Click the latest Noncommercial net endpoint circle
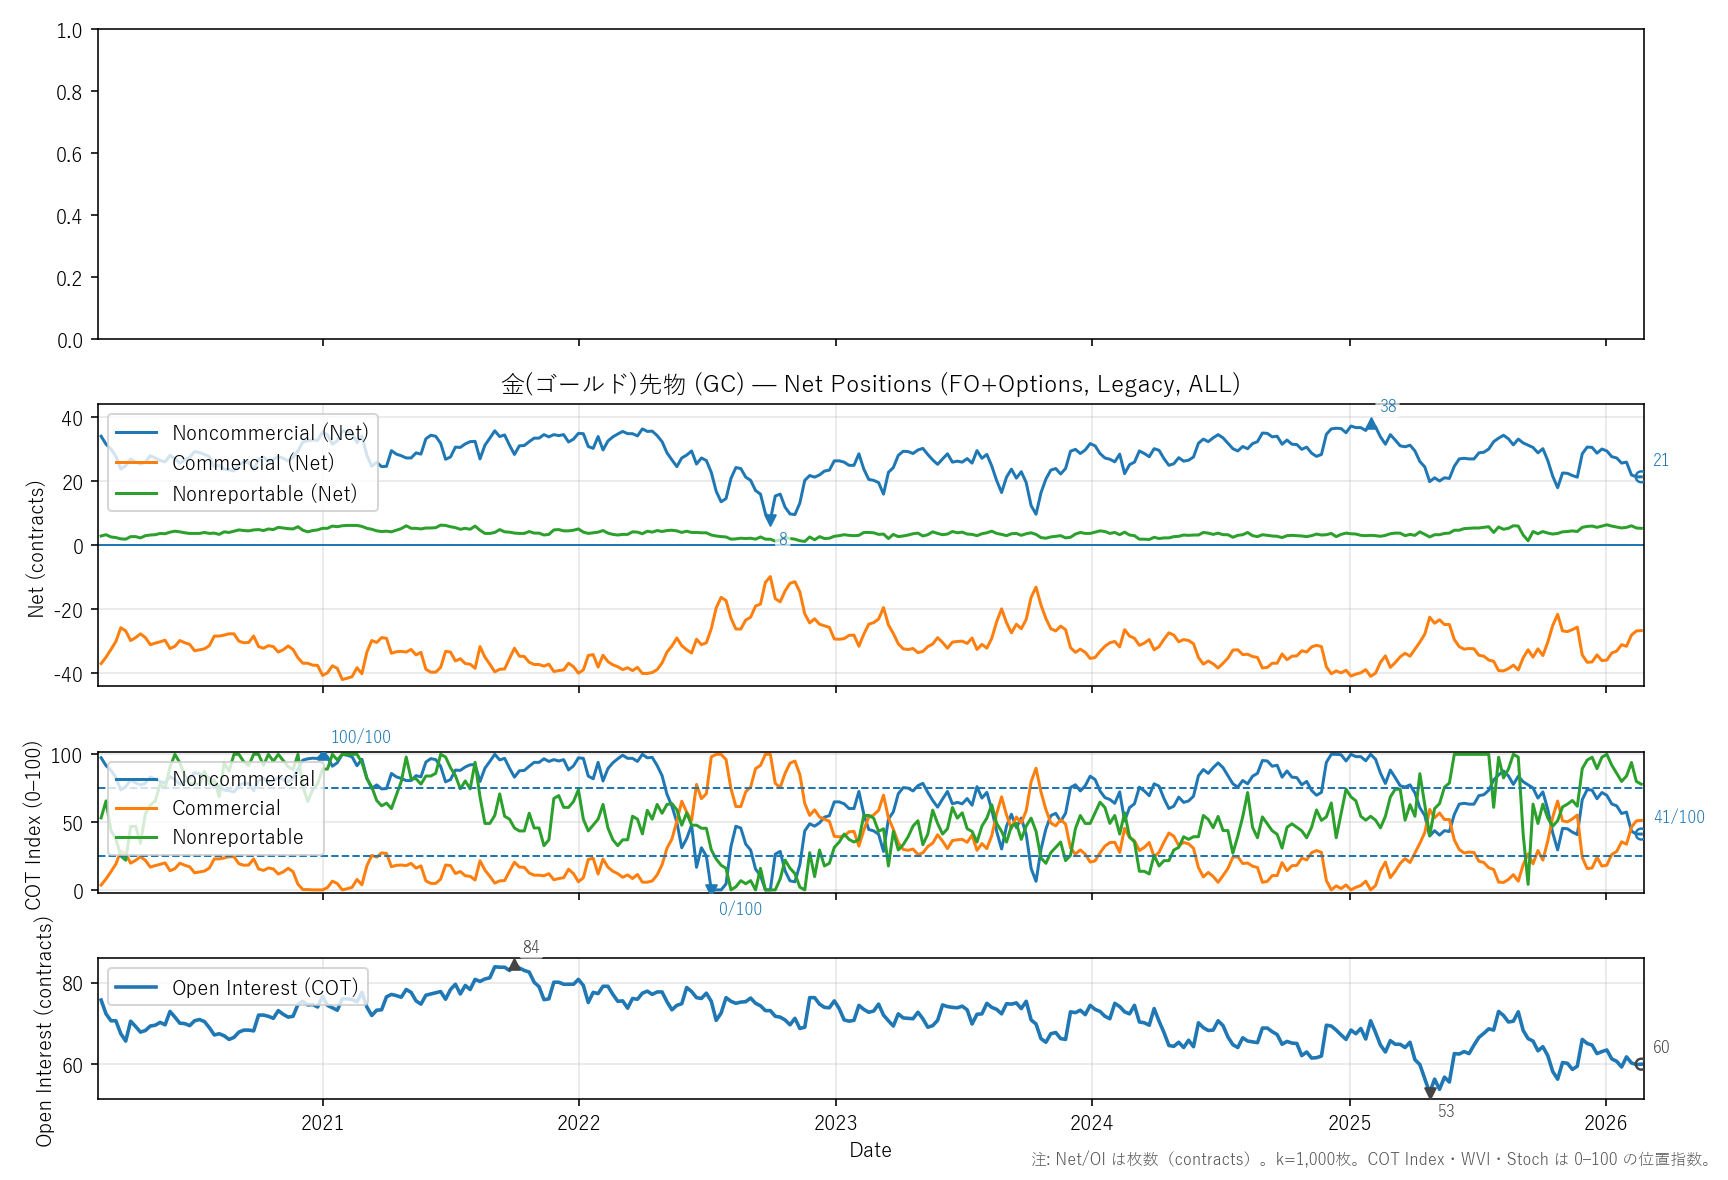This screenshot has width=1728, height=1180. click(x=1641, y=477)
